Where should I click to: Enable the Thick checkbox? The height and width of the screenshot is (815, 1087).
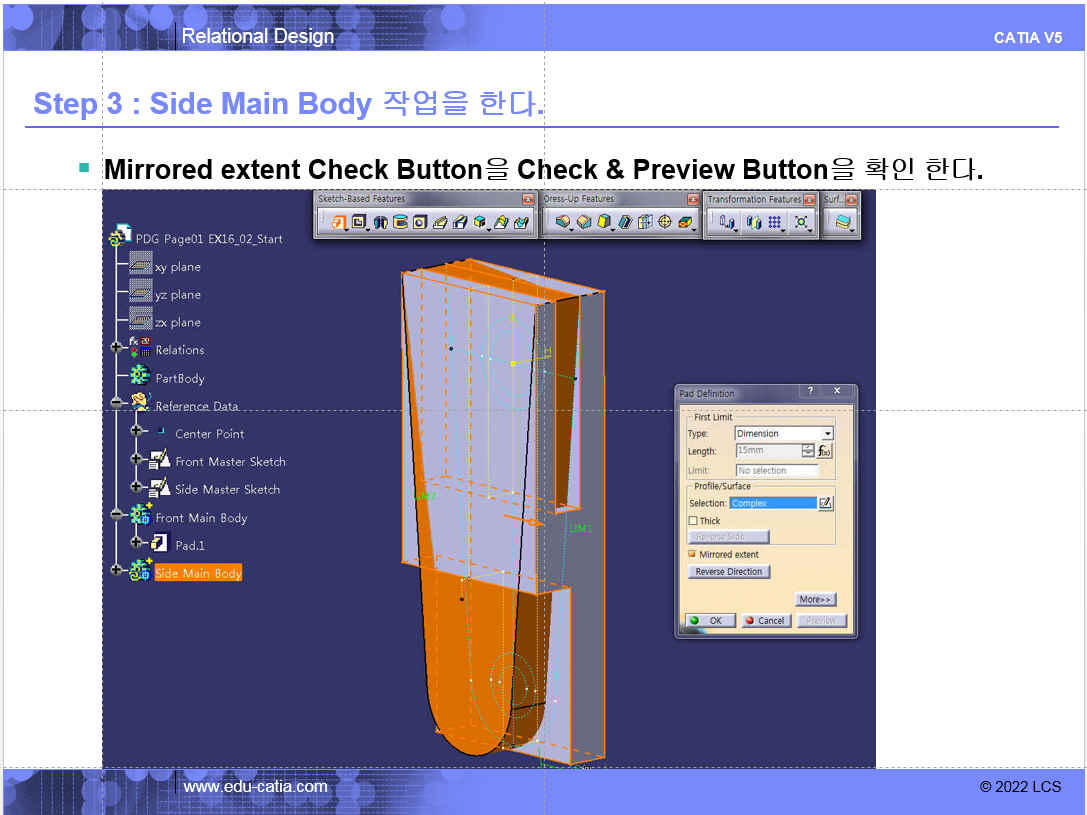point(693,520)
